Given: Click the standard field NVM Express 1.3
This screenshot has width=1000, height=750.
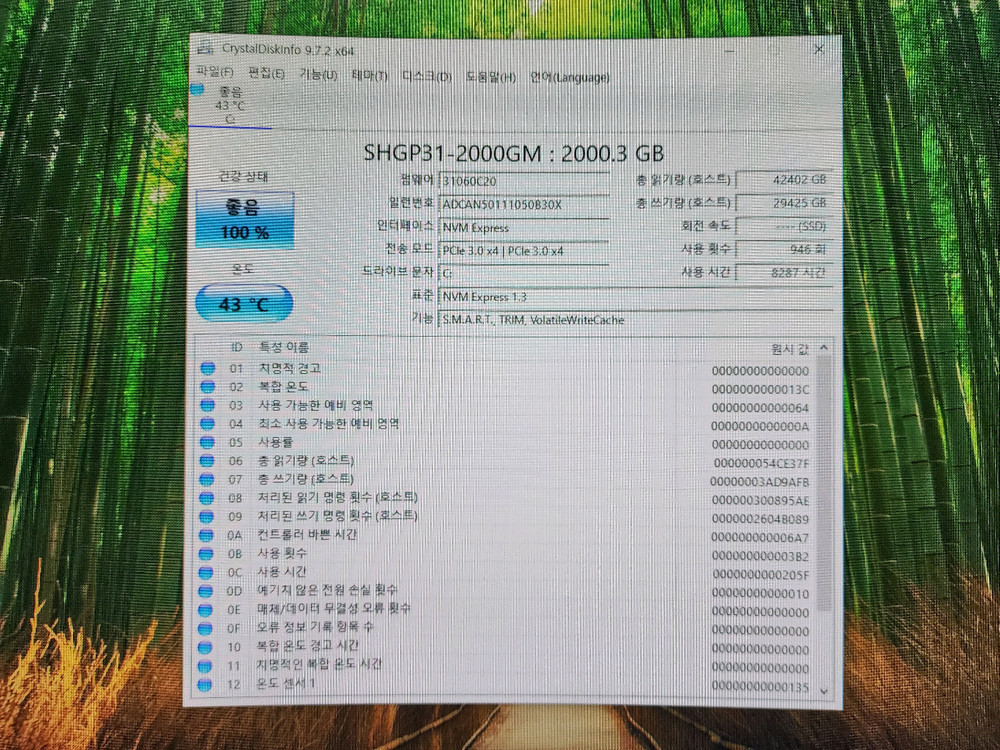Looking at the screenshot, I should click(x=636, y=297).
